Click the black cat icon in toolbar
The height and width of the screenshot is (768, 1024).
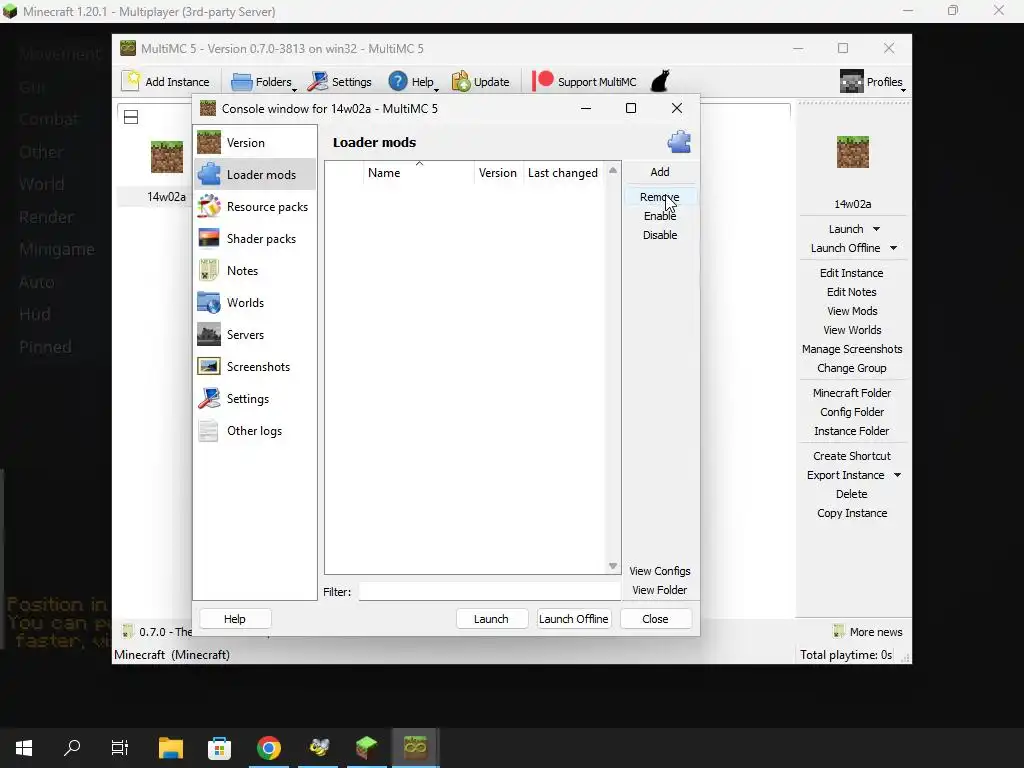point(660,81)
